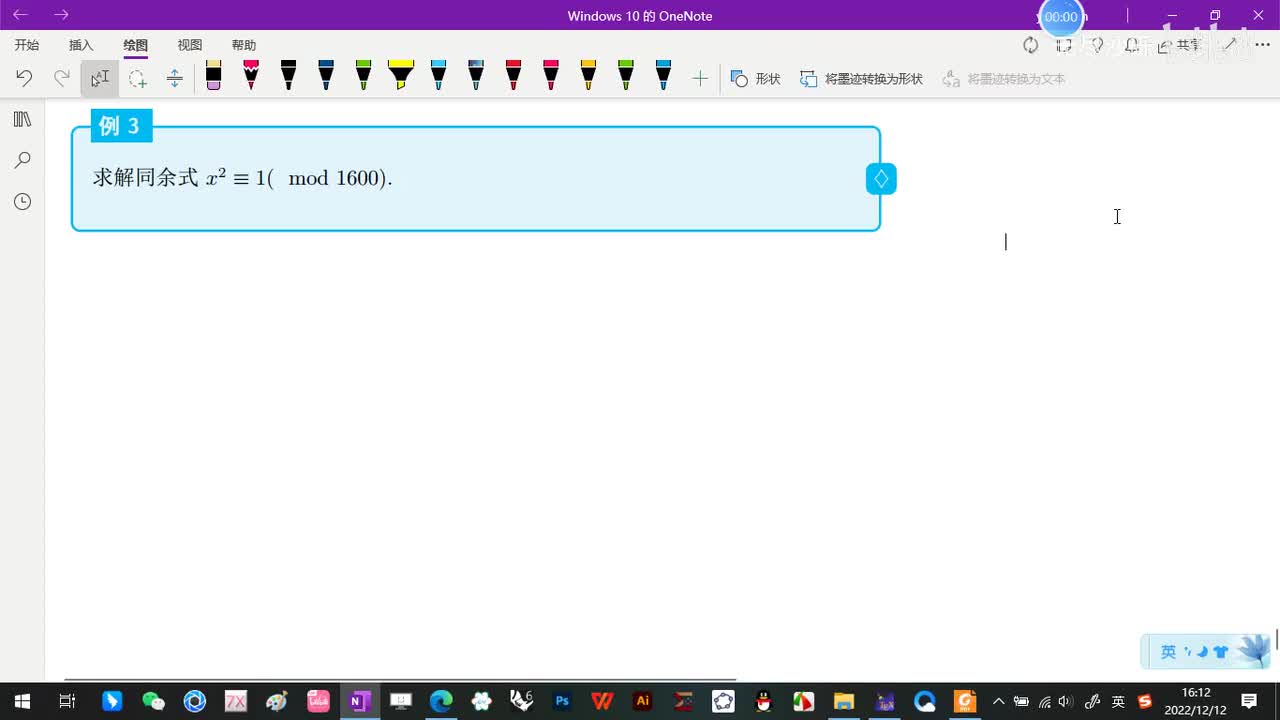This screenshot has height=720, width=1280.
Task: Choose the insert or remove space tool
Action: pos(174,78)
